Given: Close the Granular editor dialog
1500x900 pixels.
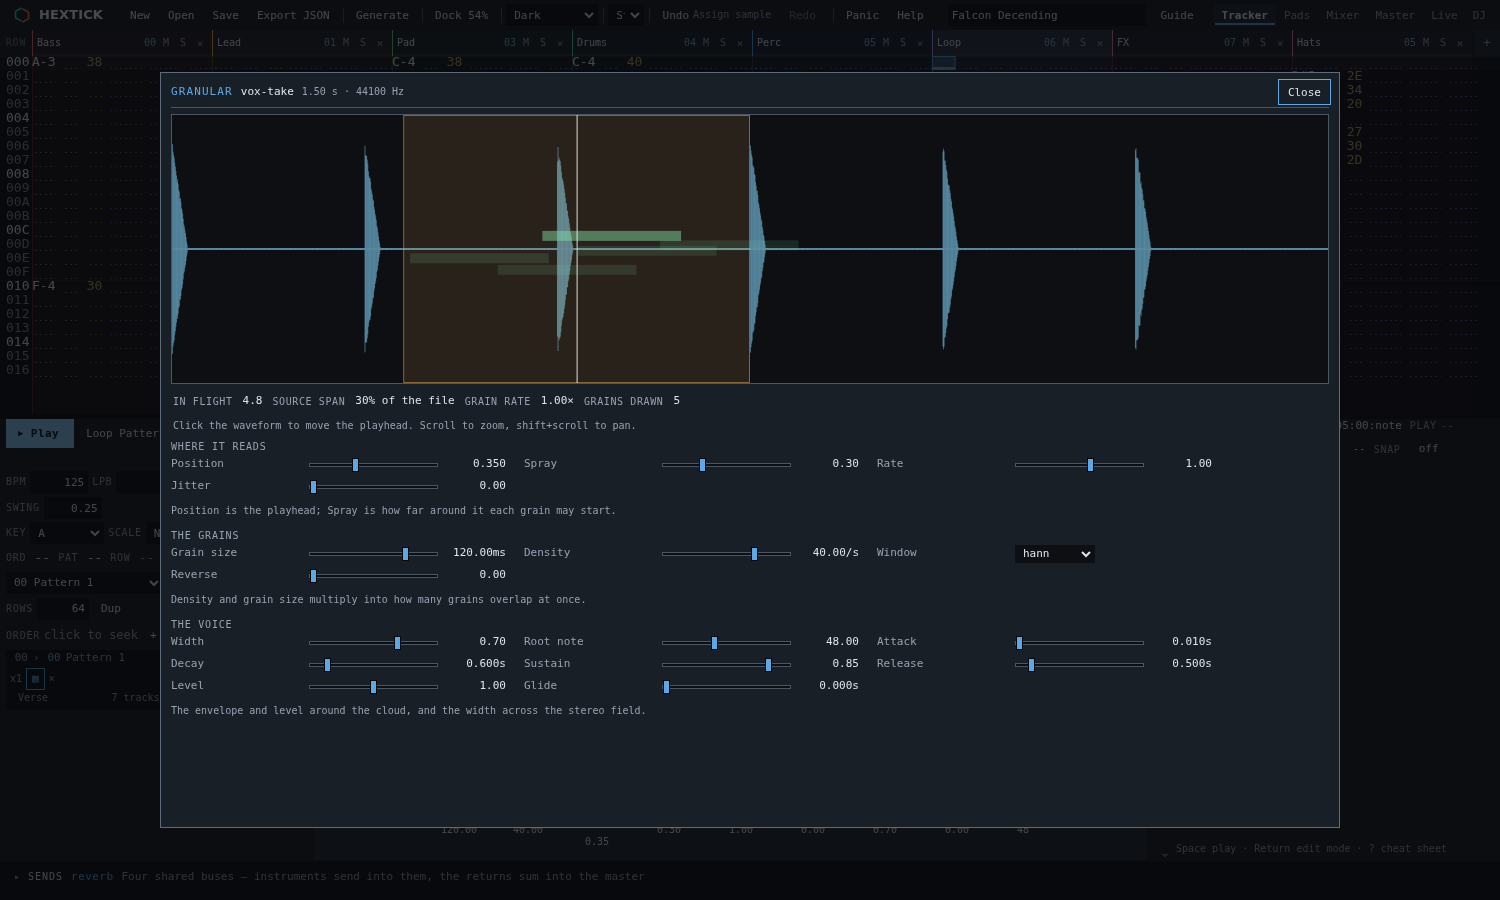Looking at the screenshot, I should [x=1304, y=92].
